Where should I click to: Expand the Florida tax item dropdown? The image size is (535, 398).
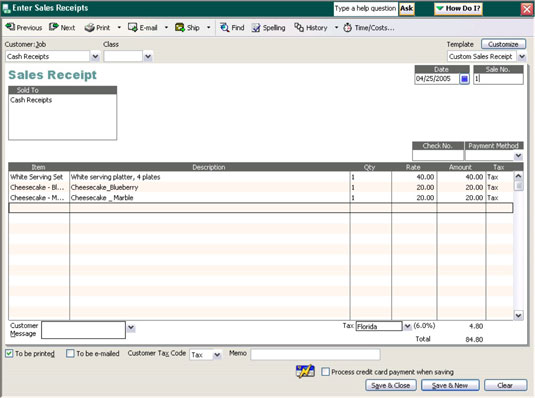click(407, 326)
